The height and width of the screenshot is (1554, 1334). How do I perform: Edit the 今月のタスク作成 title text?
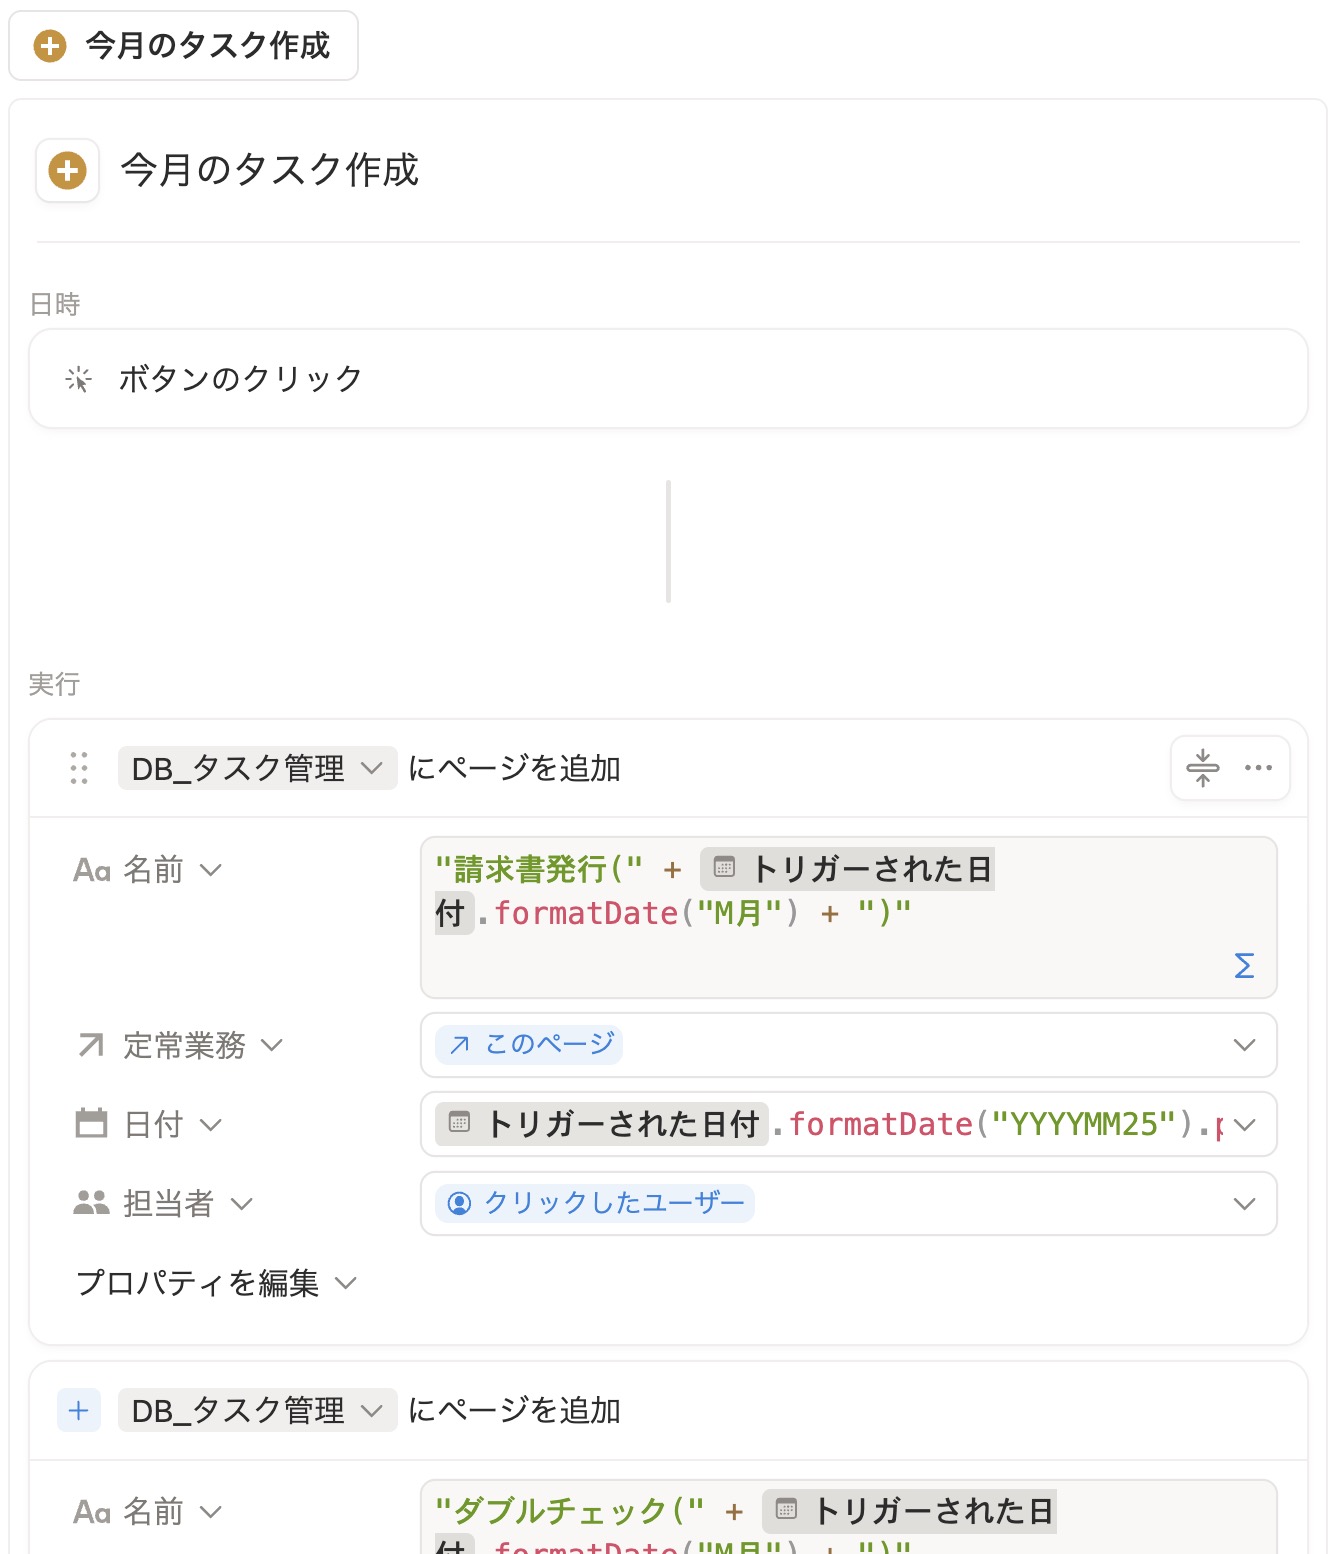coord(270,170)
